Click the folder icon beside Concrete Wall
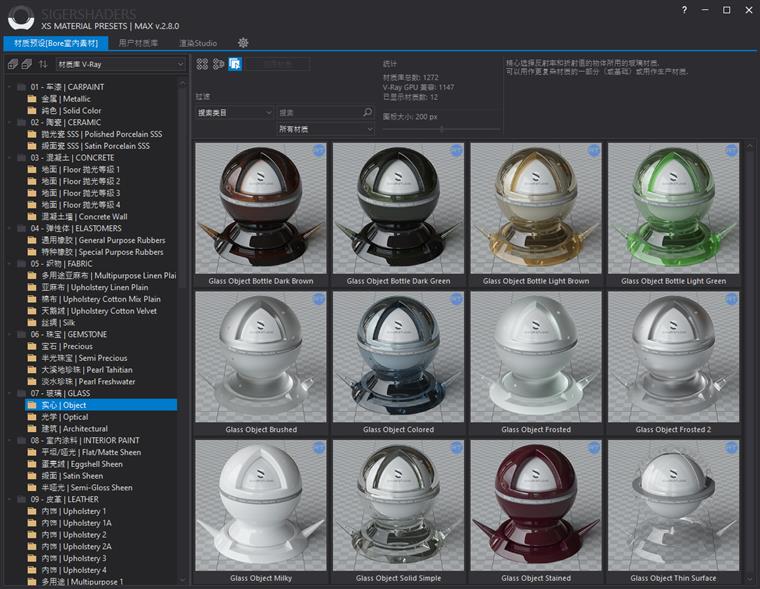The width and height of the screenshot is (760, 589). [32, 217]
